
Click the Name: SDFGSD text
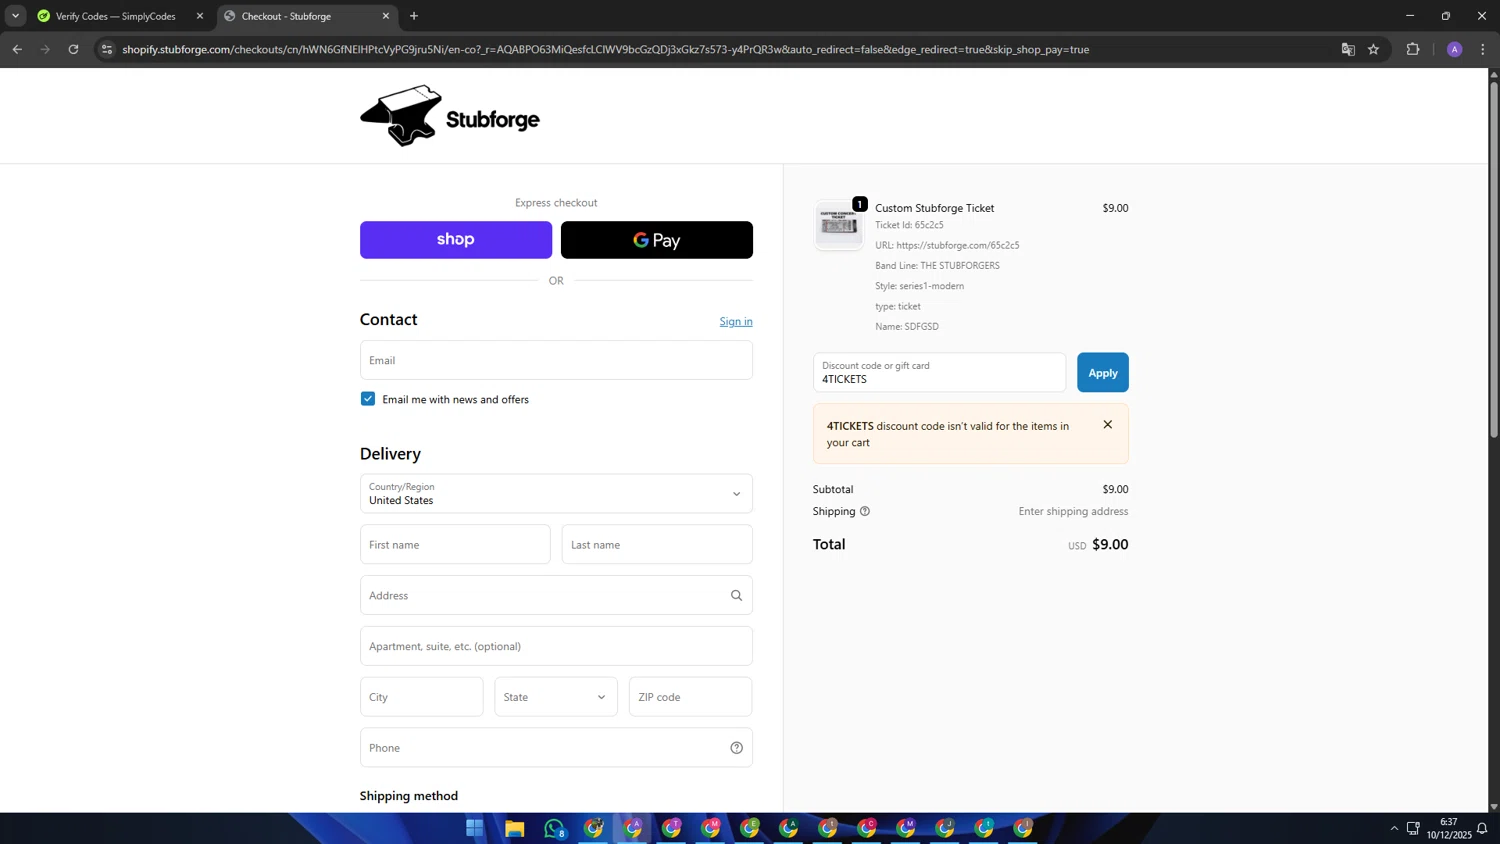(906, 327)
